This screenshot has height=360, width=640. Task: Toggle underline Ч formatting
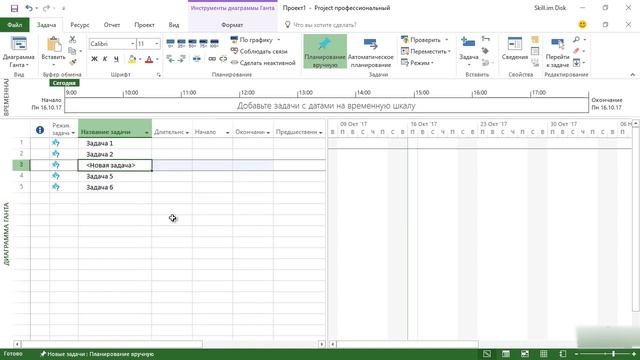(x=116, y=59)
